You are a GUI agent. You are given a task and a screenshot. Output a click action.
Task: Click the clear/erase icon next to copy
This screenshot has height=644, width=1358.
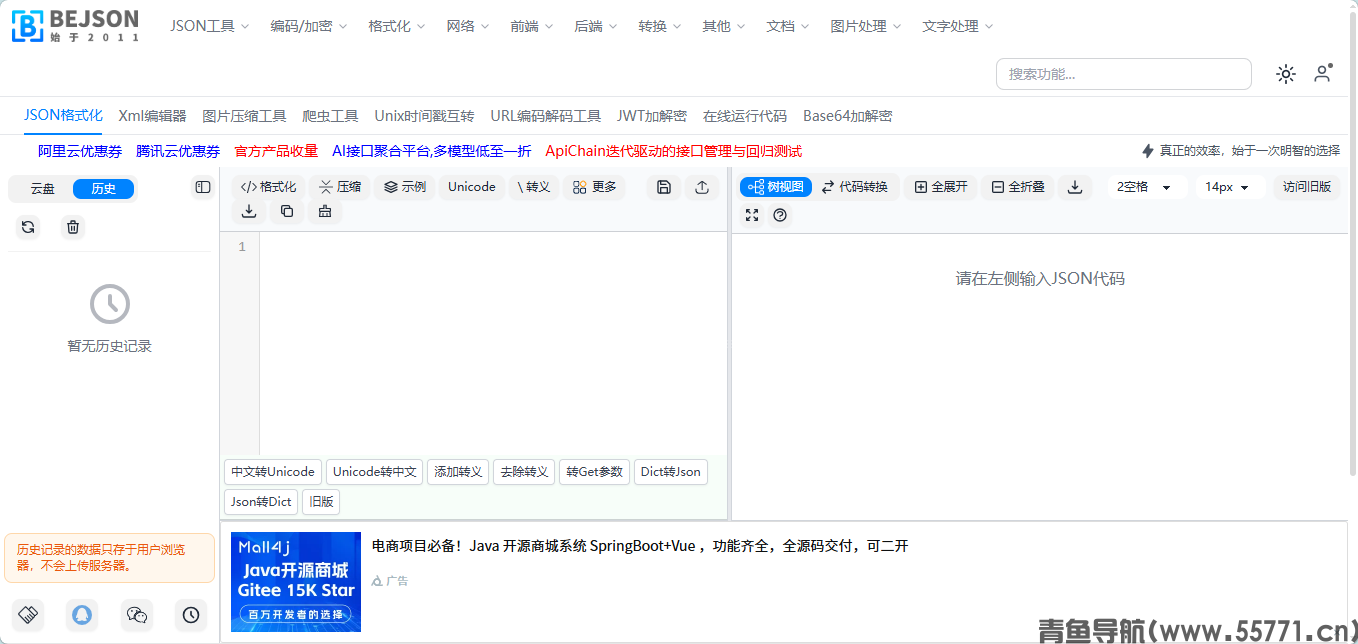[325, 211]
